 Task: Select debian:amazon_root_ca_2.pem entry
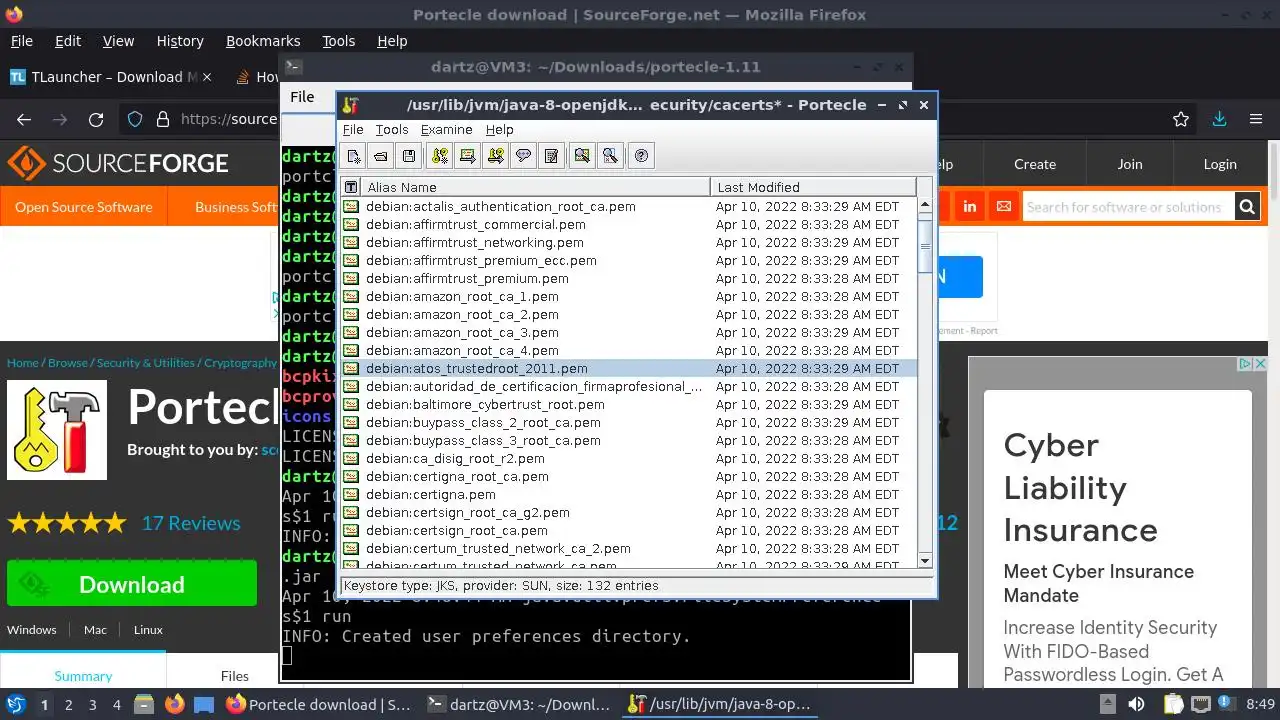pos(629,314)
